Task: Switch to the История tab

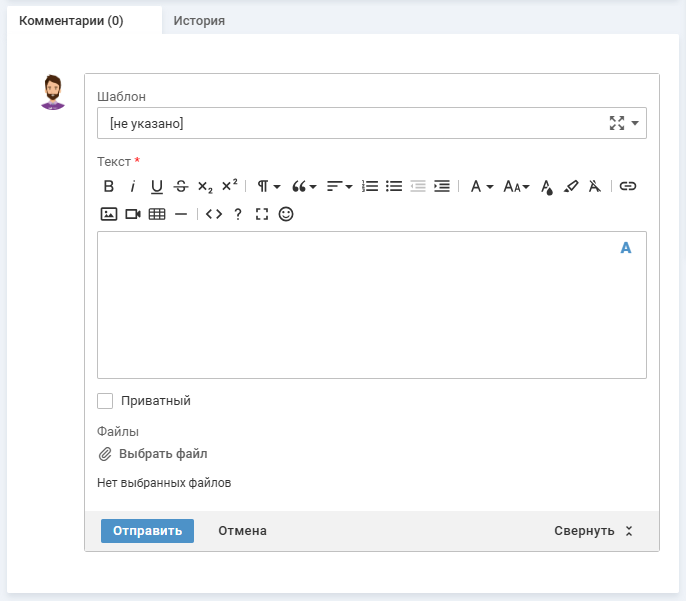Action: coord(199,20)
